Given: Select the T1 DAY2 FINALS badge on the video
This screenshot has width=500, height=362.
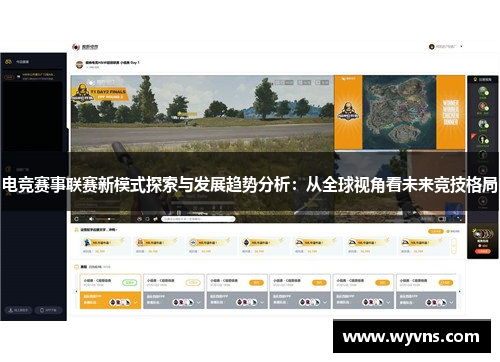Looking at the screenshot, I should click(99, 94).
